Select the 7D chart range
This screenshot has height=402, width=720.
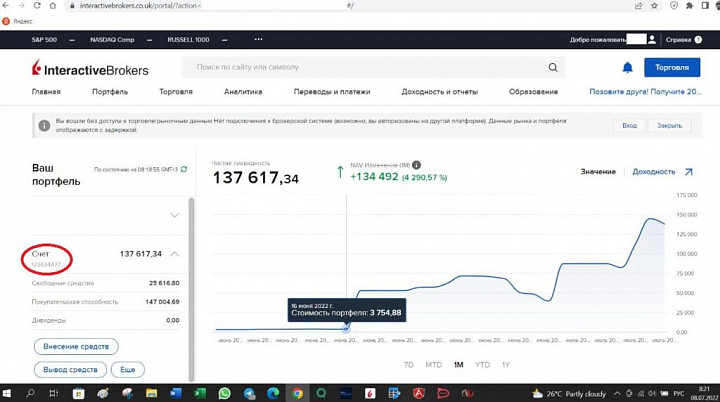(408, 365)
